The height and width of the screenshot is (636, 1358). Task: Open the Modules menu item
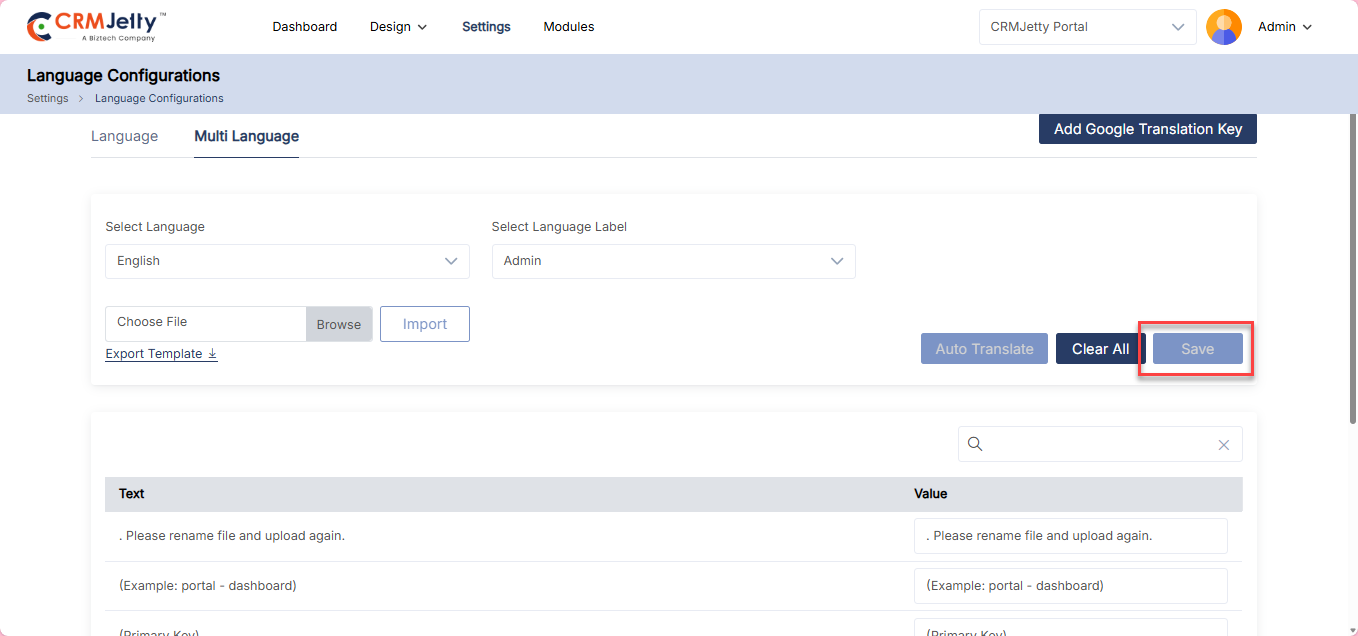click(568, 27)
